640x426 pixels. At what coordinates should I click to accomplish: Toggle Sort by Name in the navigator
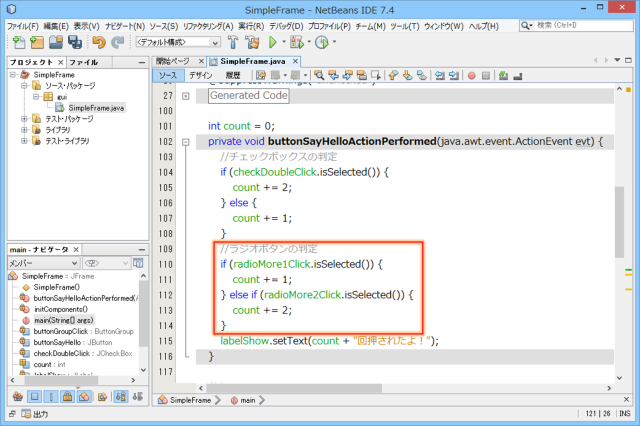click(x=120, y=396)
